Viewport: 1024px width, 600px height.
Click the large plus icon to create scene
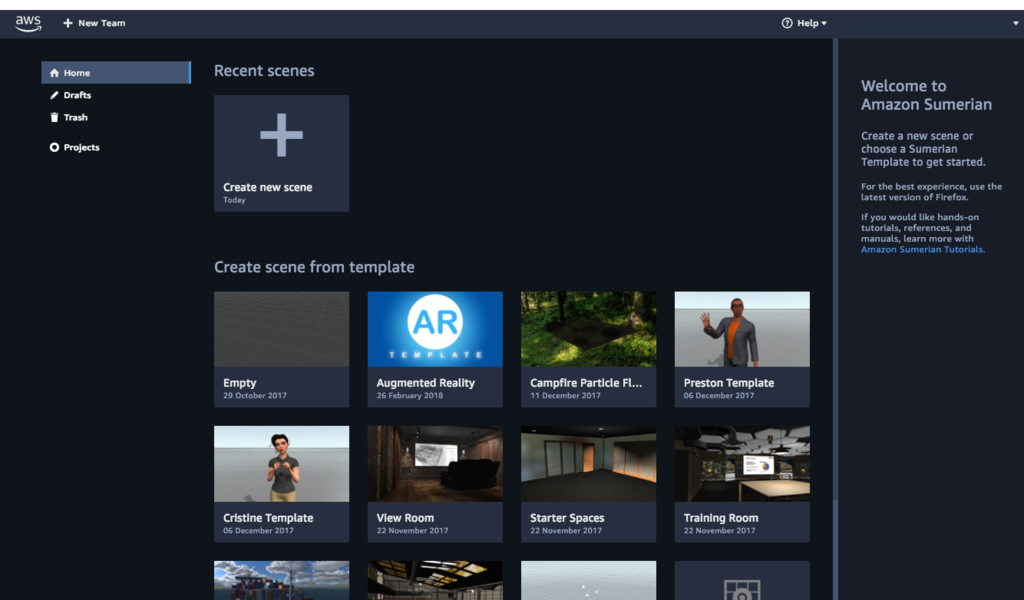281,135
